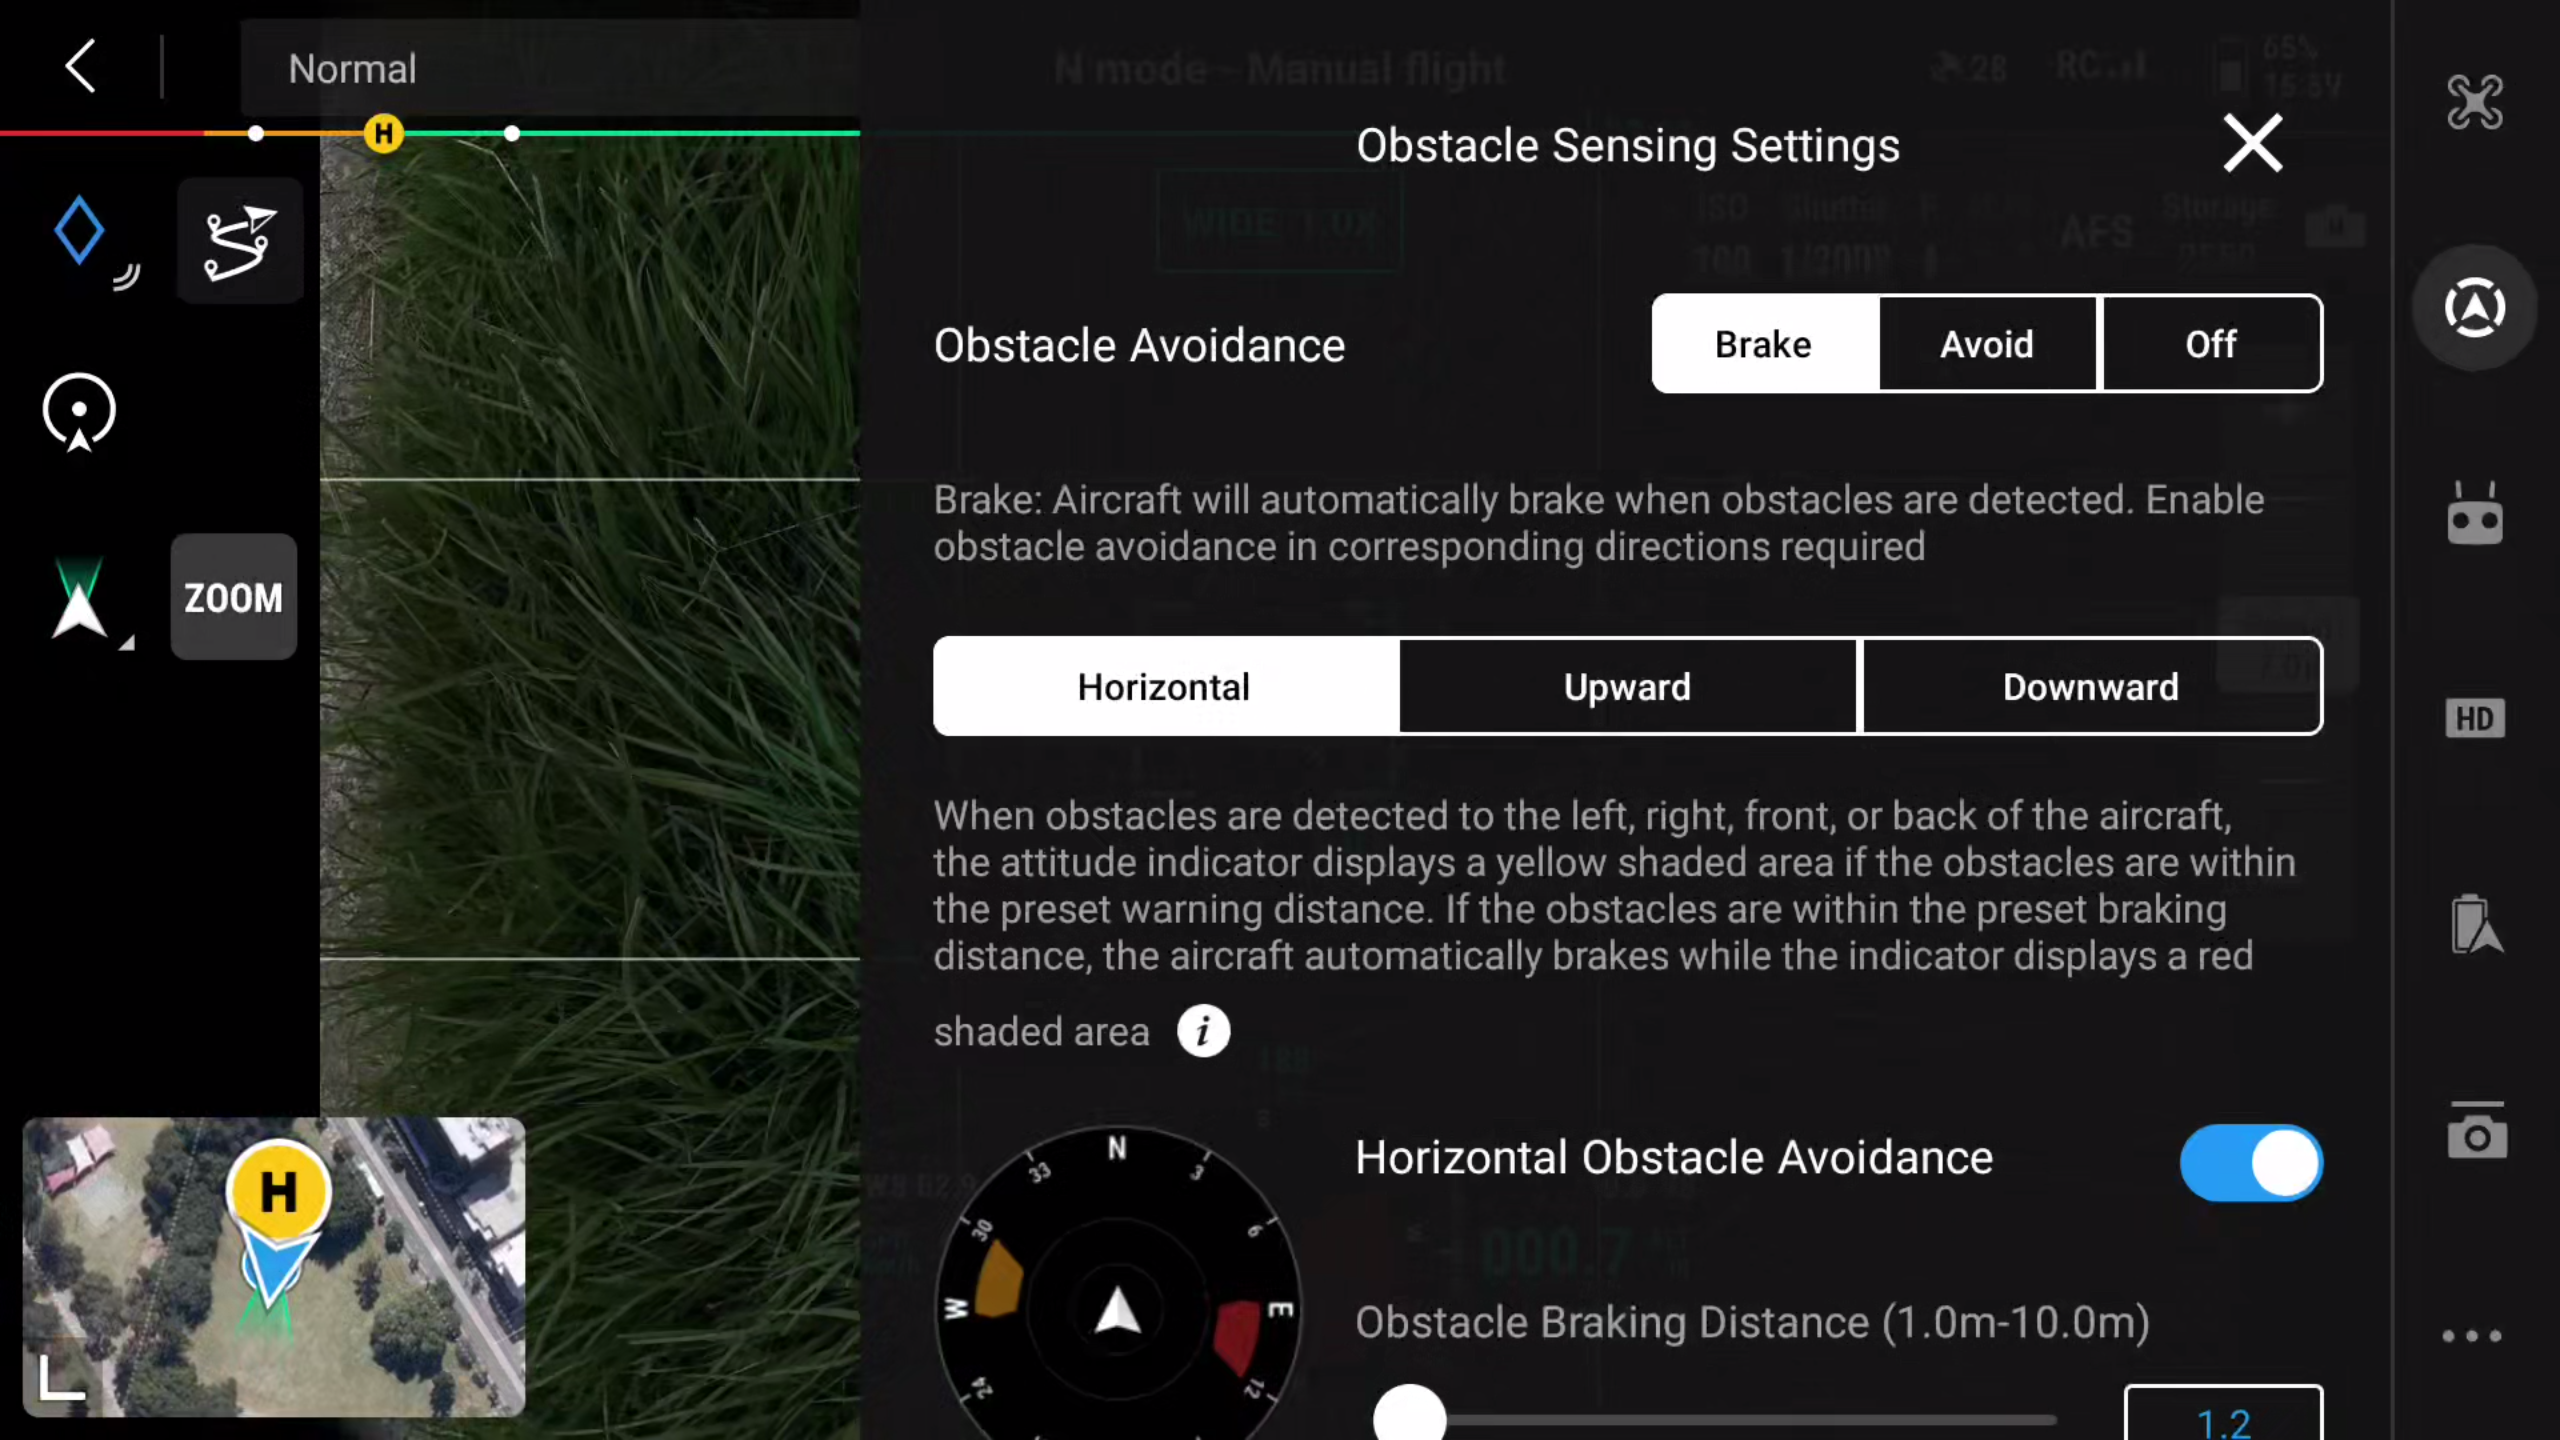Open HD video transmission settings

2474,719
